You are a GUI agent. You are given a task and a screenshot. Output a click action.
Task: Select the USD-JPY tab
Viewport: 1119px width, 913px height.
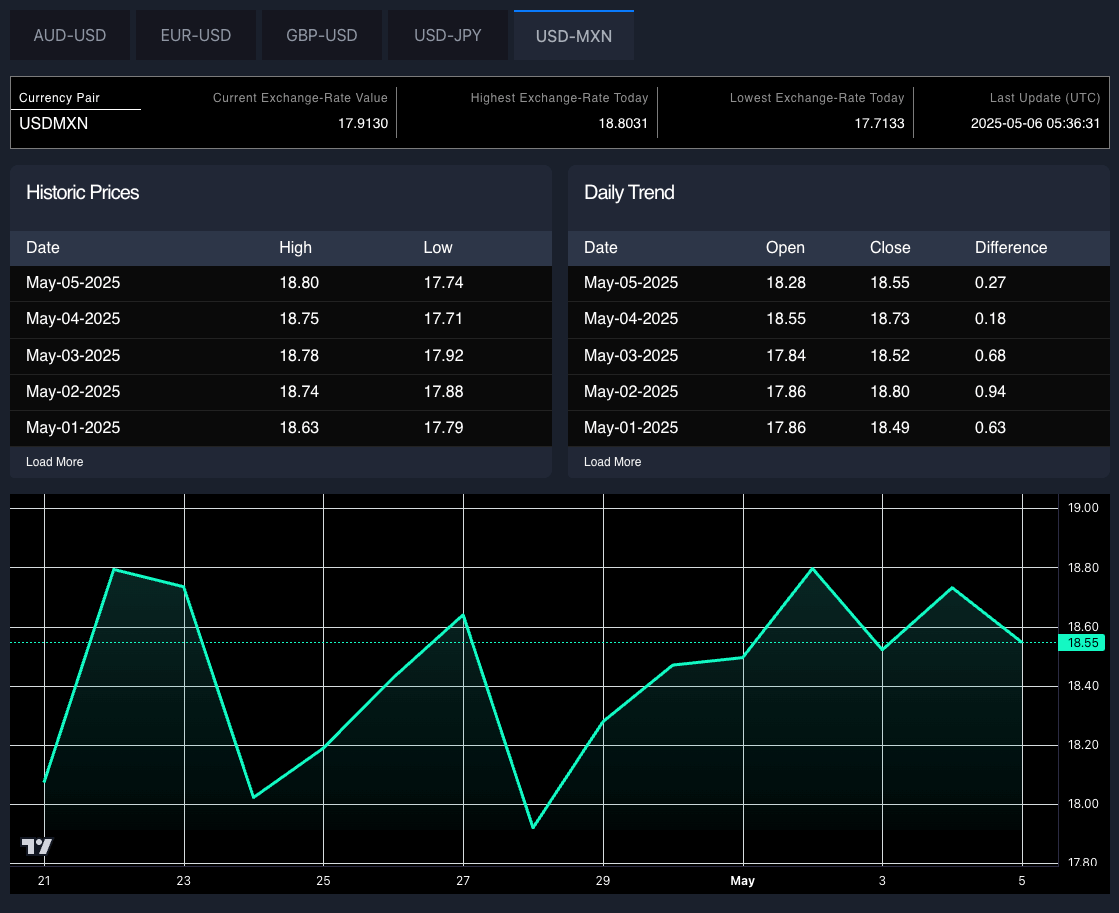[448, 36]
